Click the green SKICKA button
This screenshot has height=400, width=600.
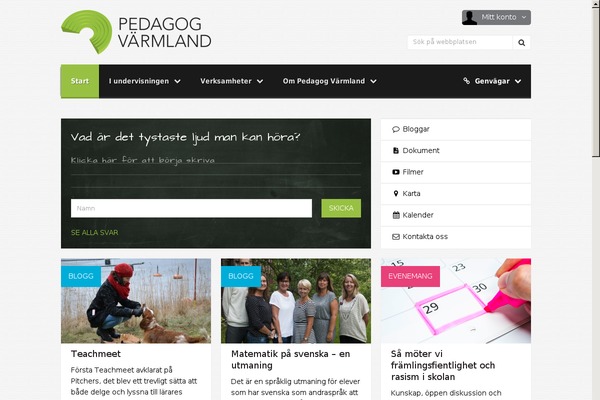pos(341,208)
